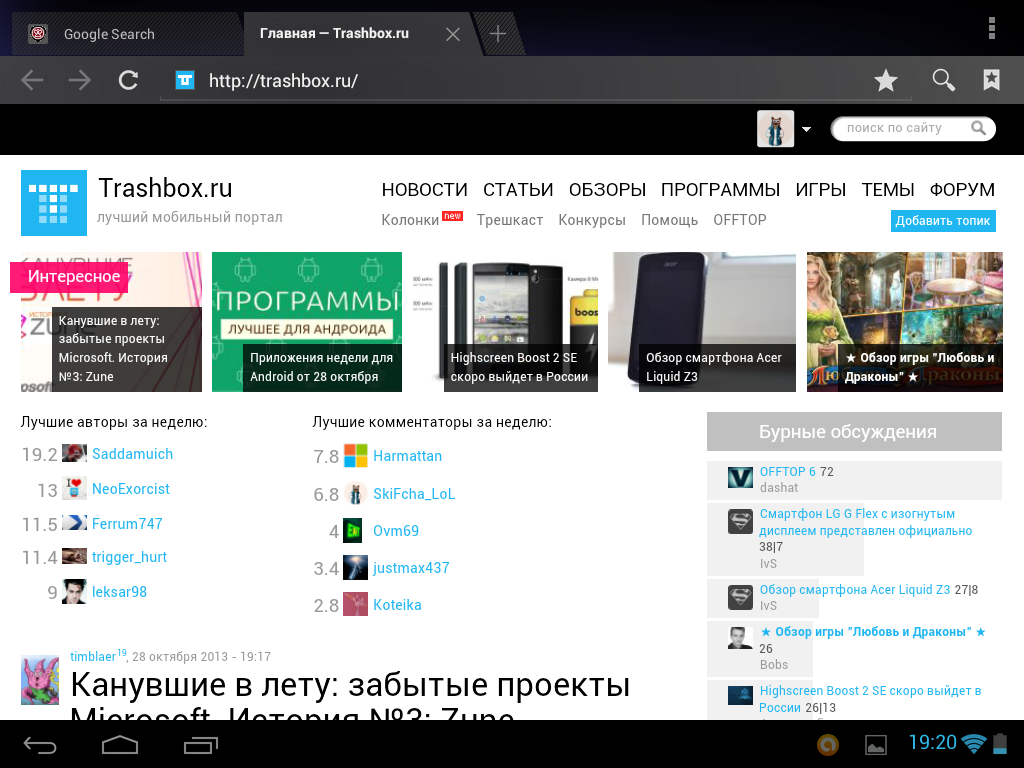Click the Trashbox.ru blue logo

tap(54, 202)
